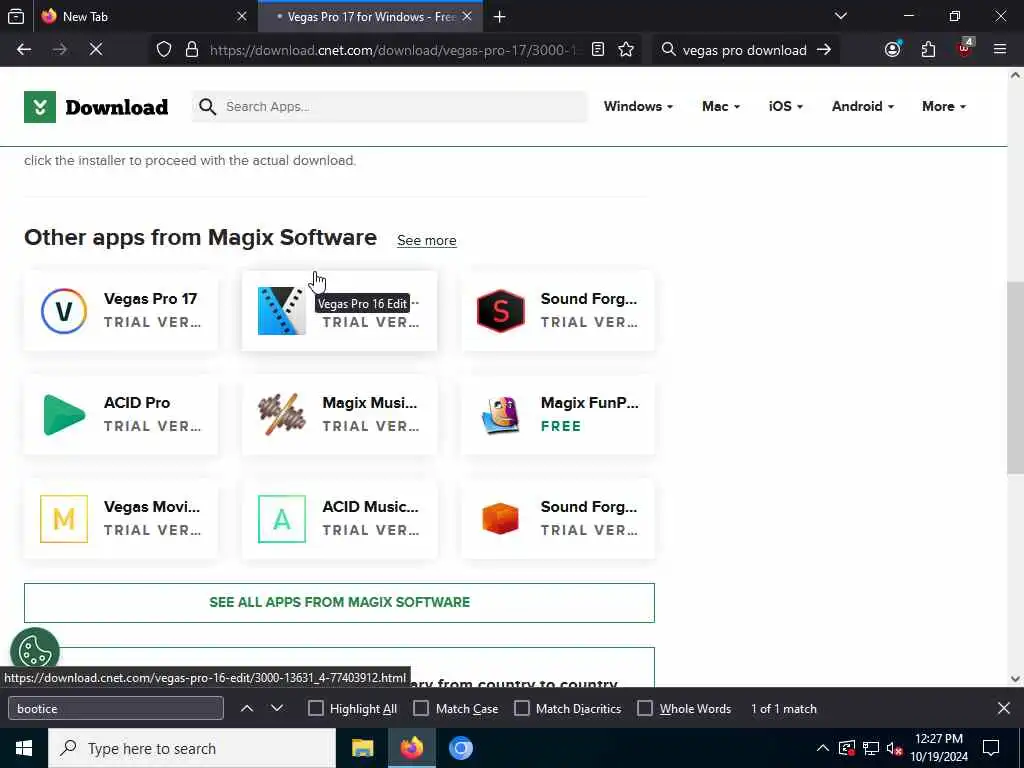Screen dimensions: 1024x768
Task: Open Vegas Pro 17 app card
Action: [x=121, y=311]
